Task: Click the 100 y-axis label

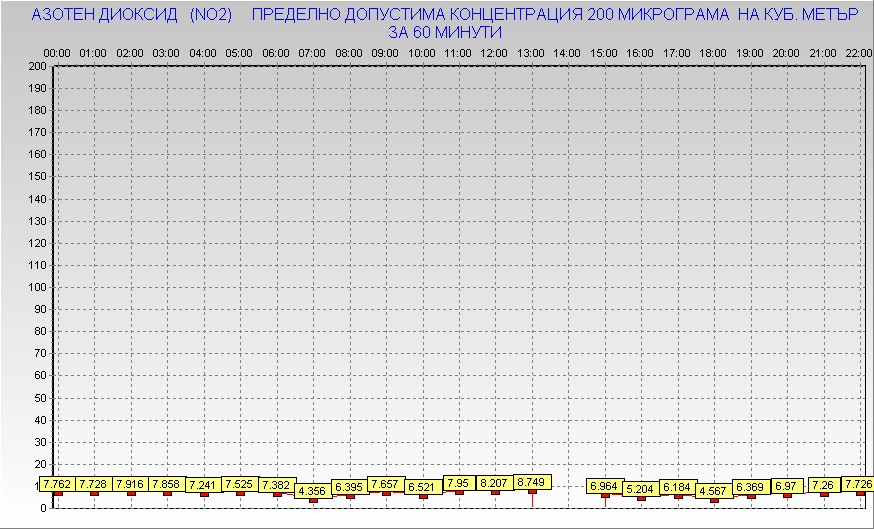Action: 37,287
